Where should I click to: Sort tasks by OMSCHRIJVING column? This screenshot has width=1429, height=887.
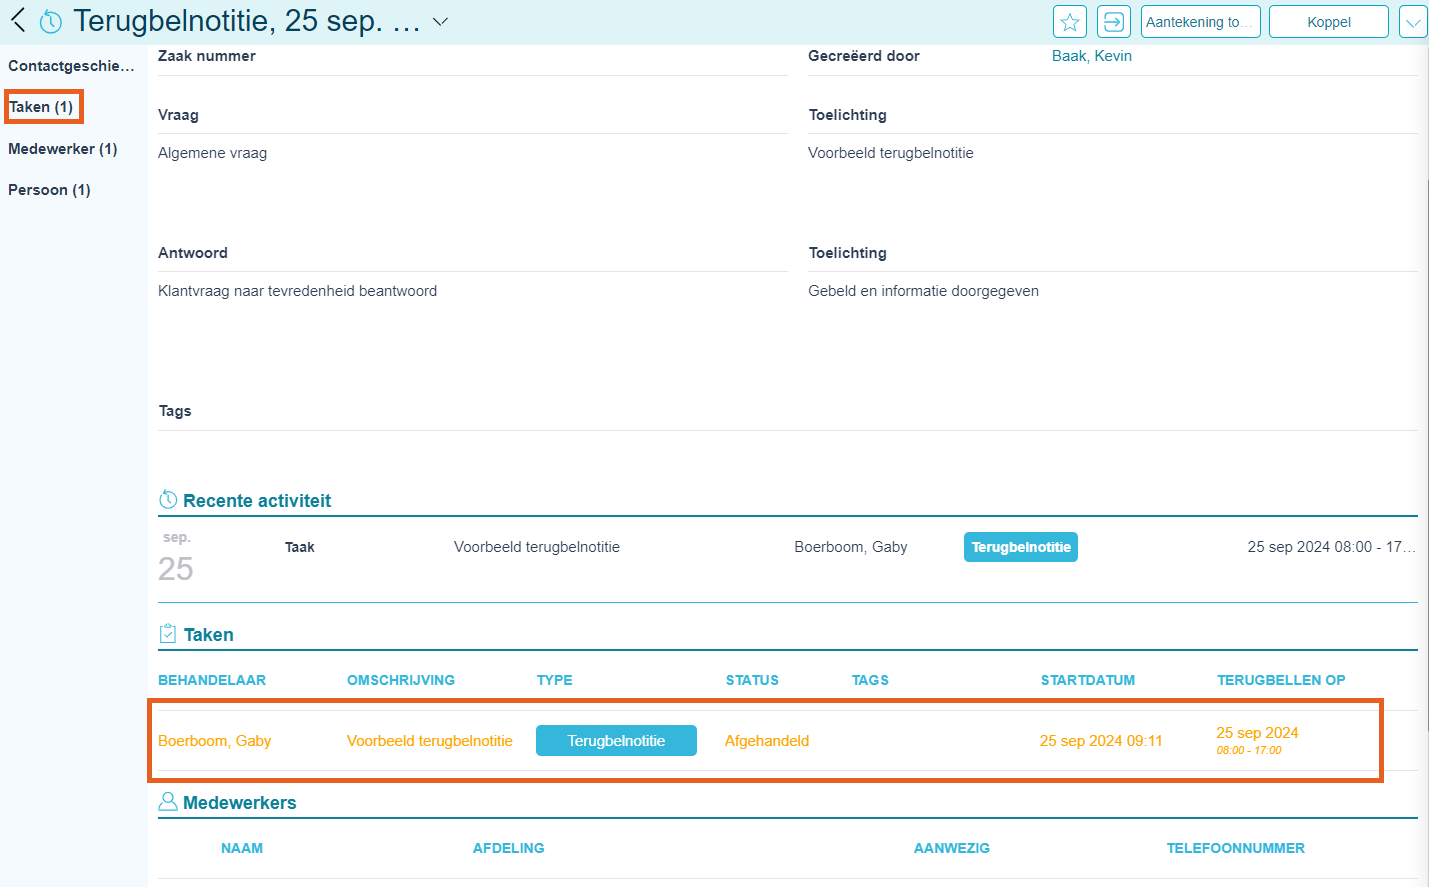[401, 680]
